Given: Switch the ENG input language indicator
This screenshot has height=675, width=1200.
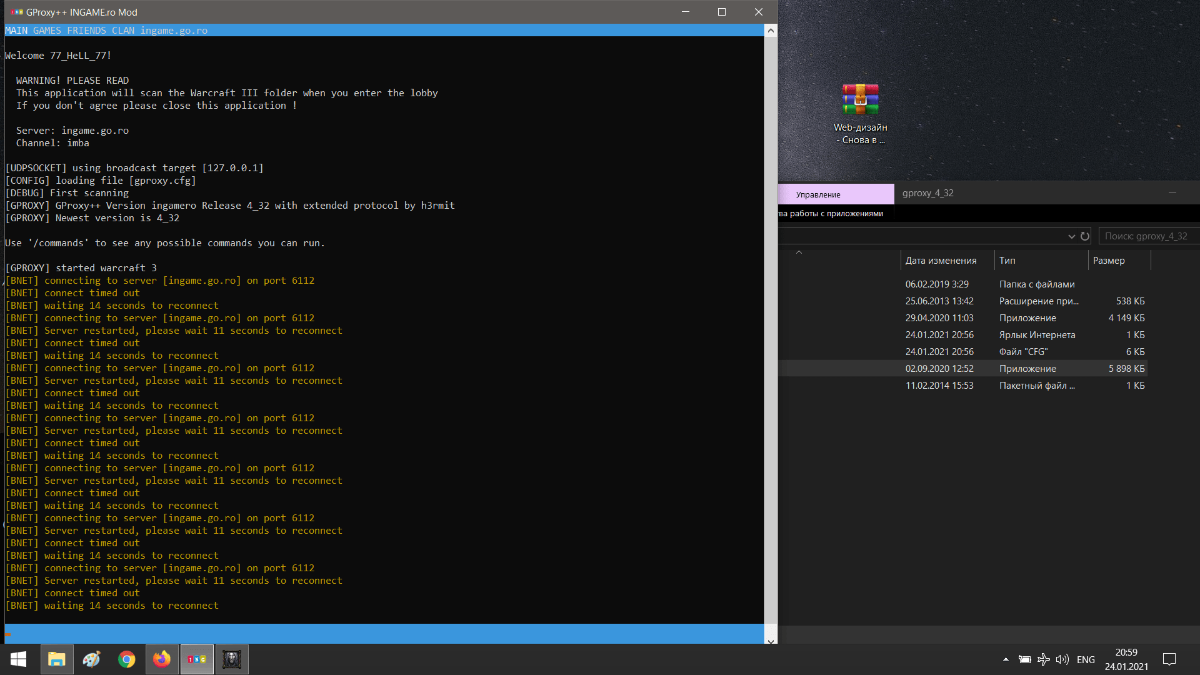Looking at the screenshot, I should (1085, 660).
